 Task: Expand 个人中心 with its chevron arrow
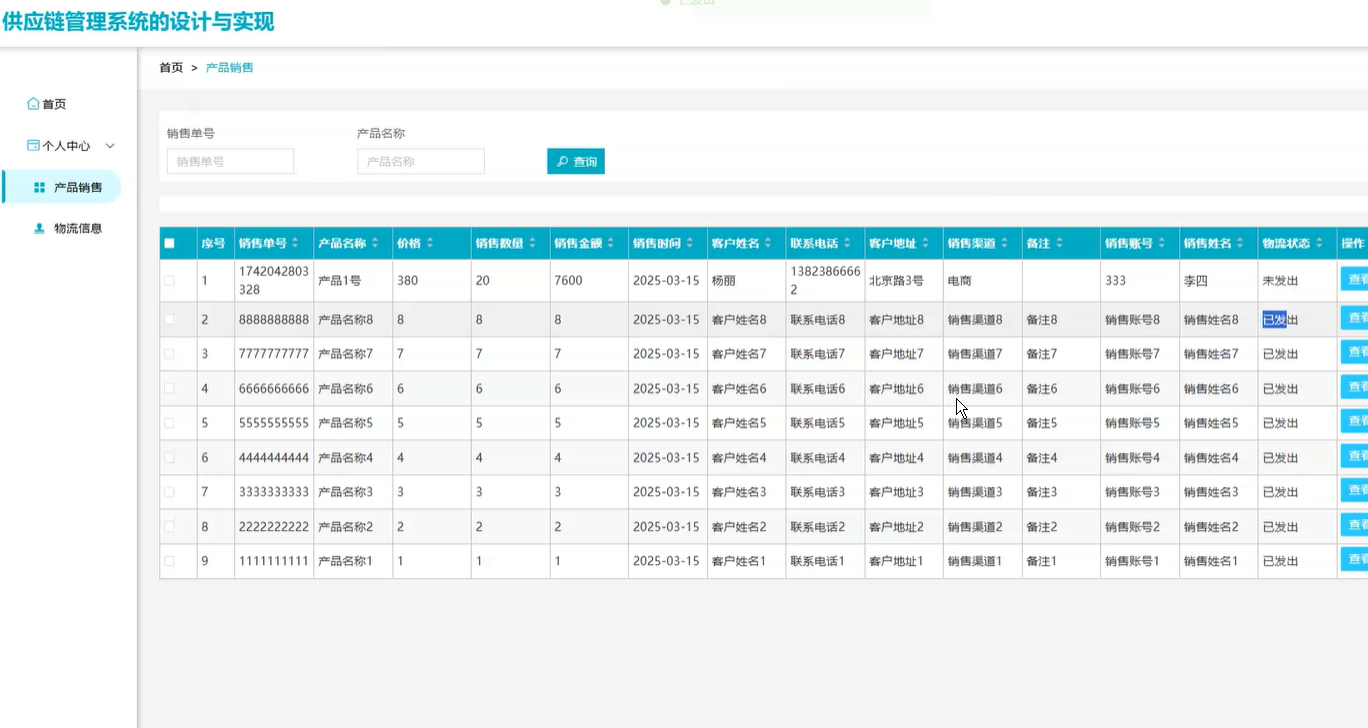click(x=110, y=146)
